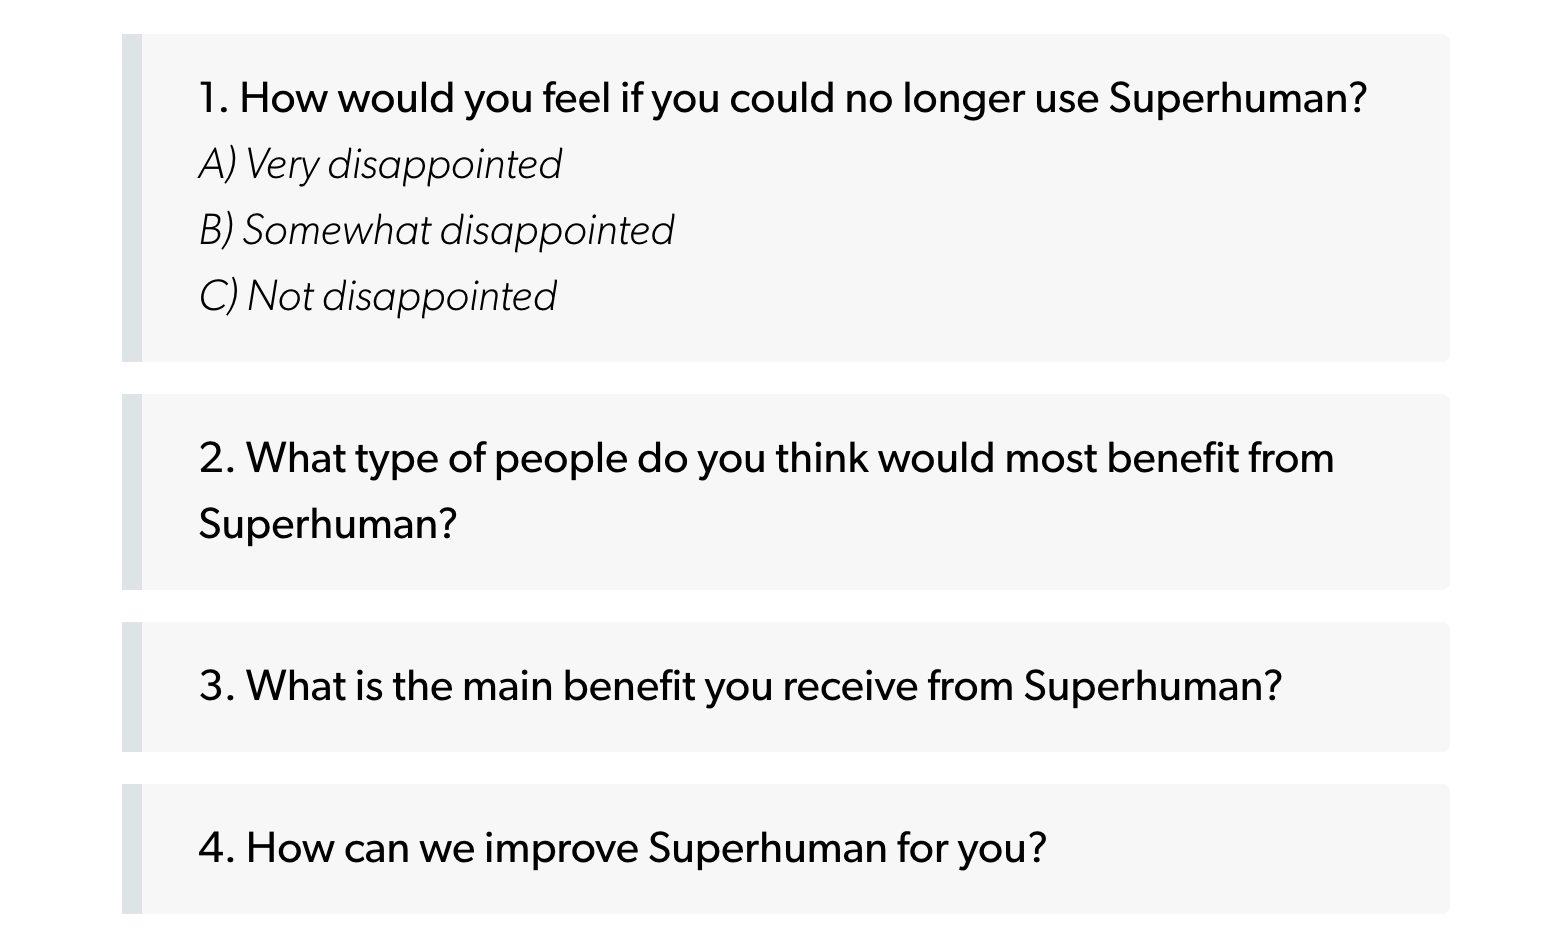
Task: Click the word 'Superhuman?' ending question 1
Action: [x=1238, y=98]
